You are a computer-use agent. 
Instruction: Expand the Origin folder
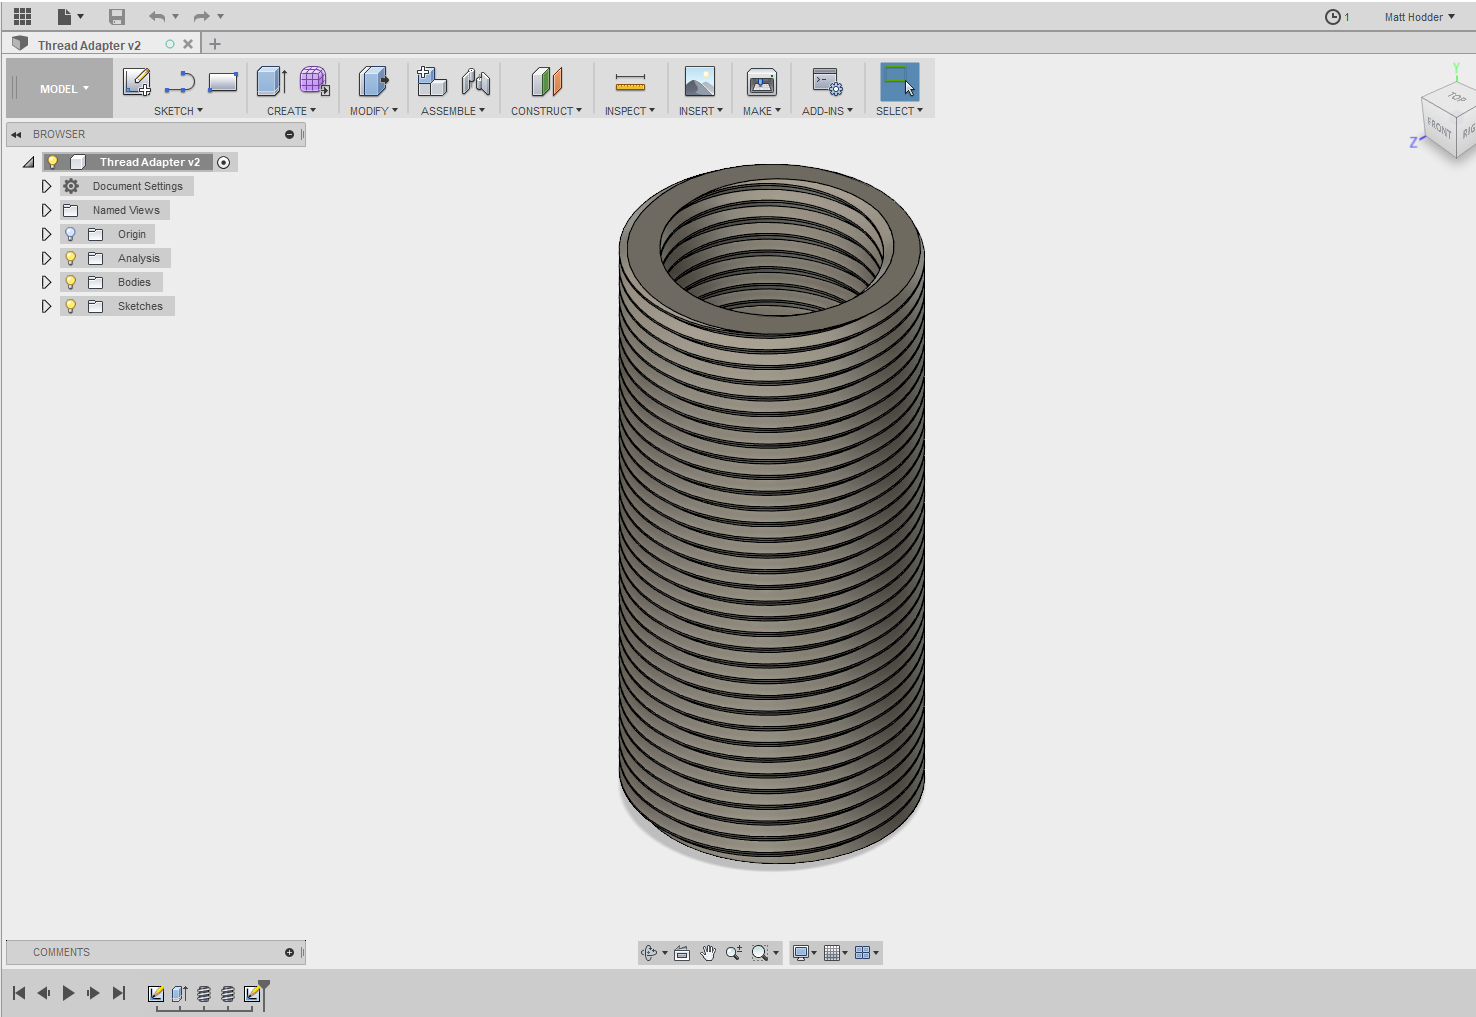click(x=46, y=234)
